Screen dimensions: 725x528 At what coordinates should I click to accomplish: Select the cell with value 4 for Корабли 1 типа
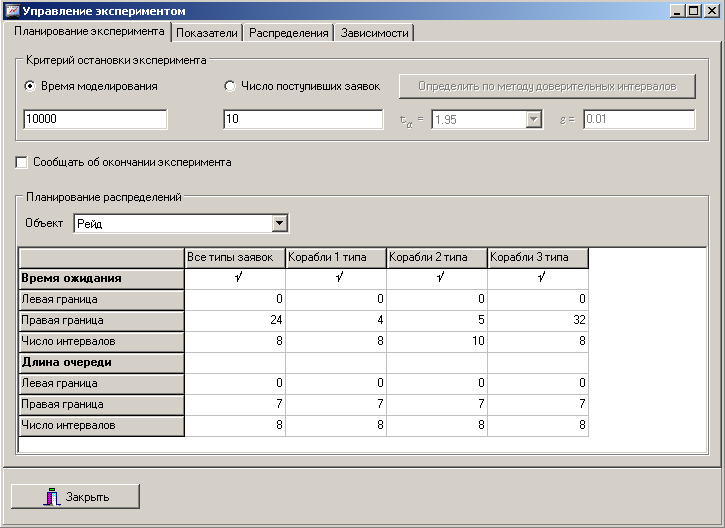point(336,320)
